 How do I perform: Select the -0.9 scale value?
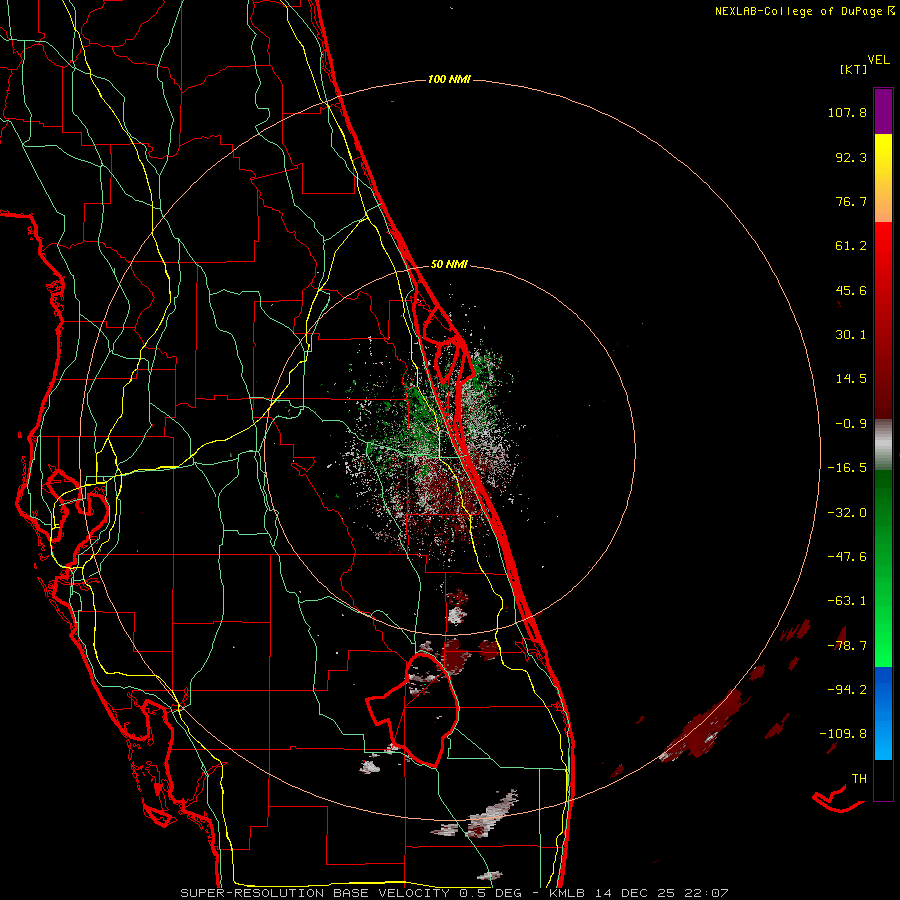coord(851,424)
